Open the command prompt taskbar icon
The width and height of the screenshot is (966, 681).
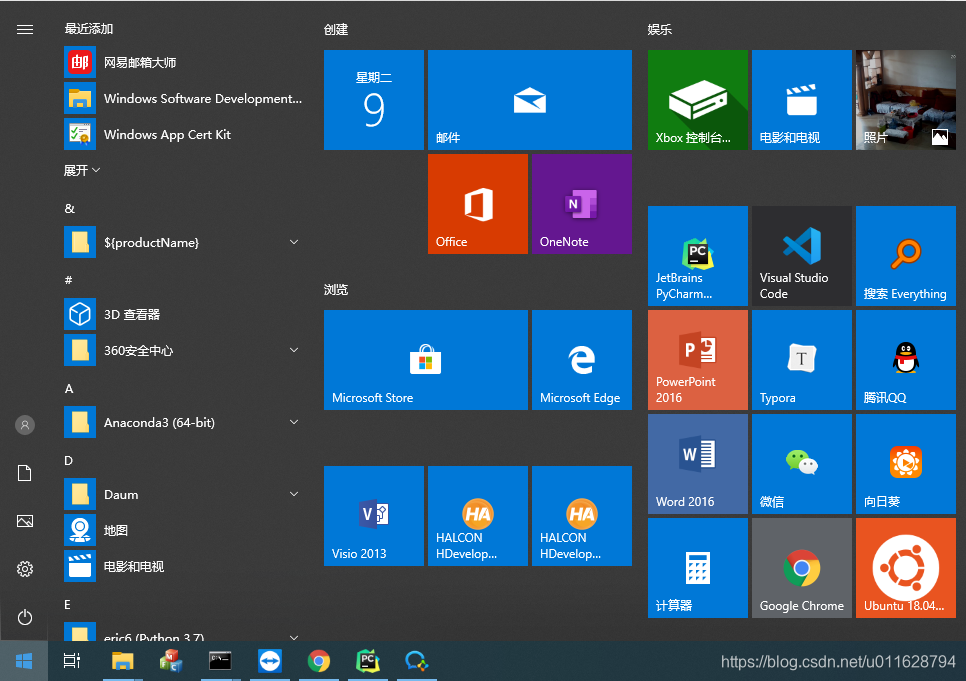pyautogui.click(x=220, y=661)
